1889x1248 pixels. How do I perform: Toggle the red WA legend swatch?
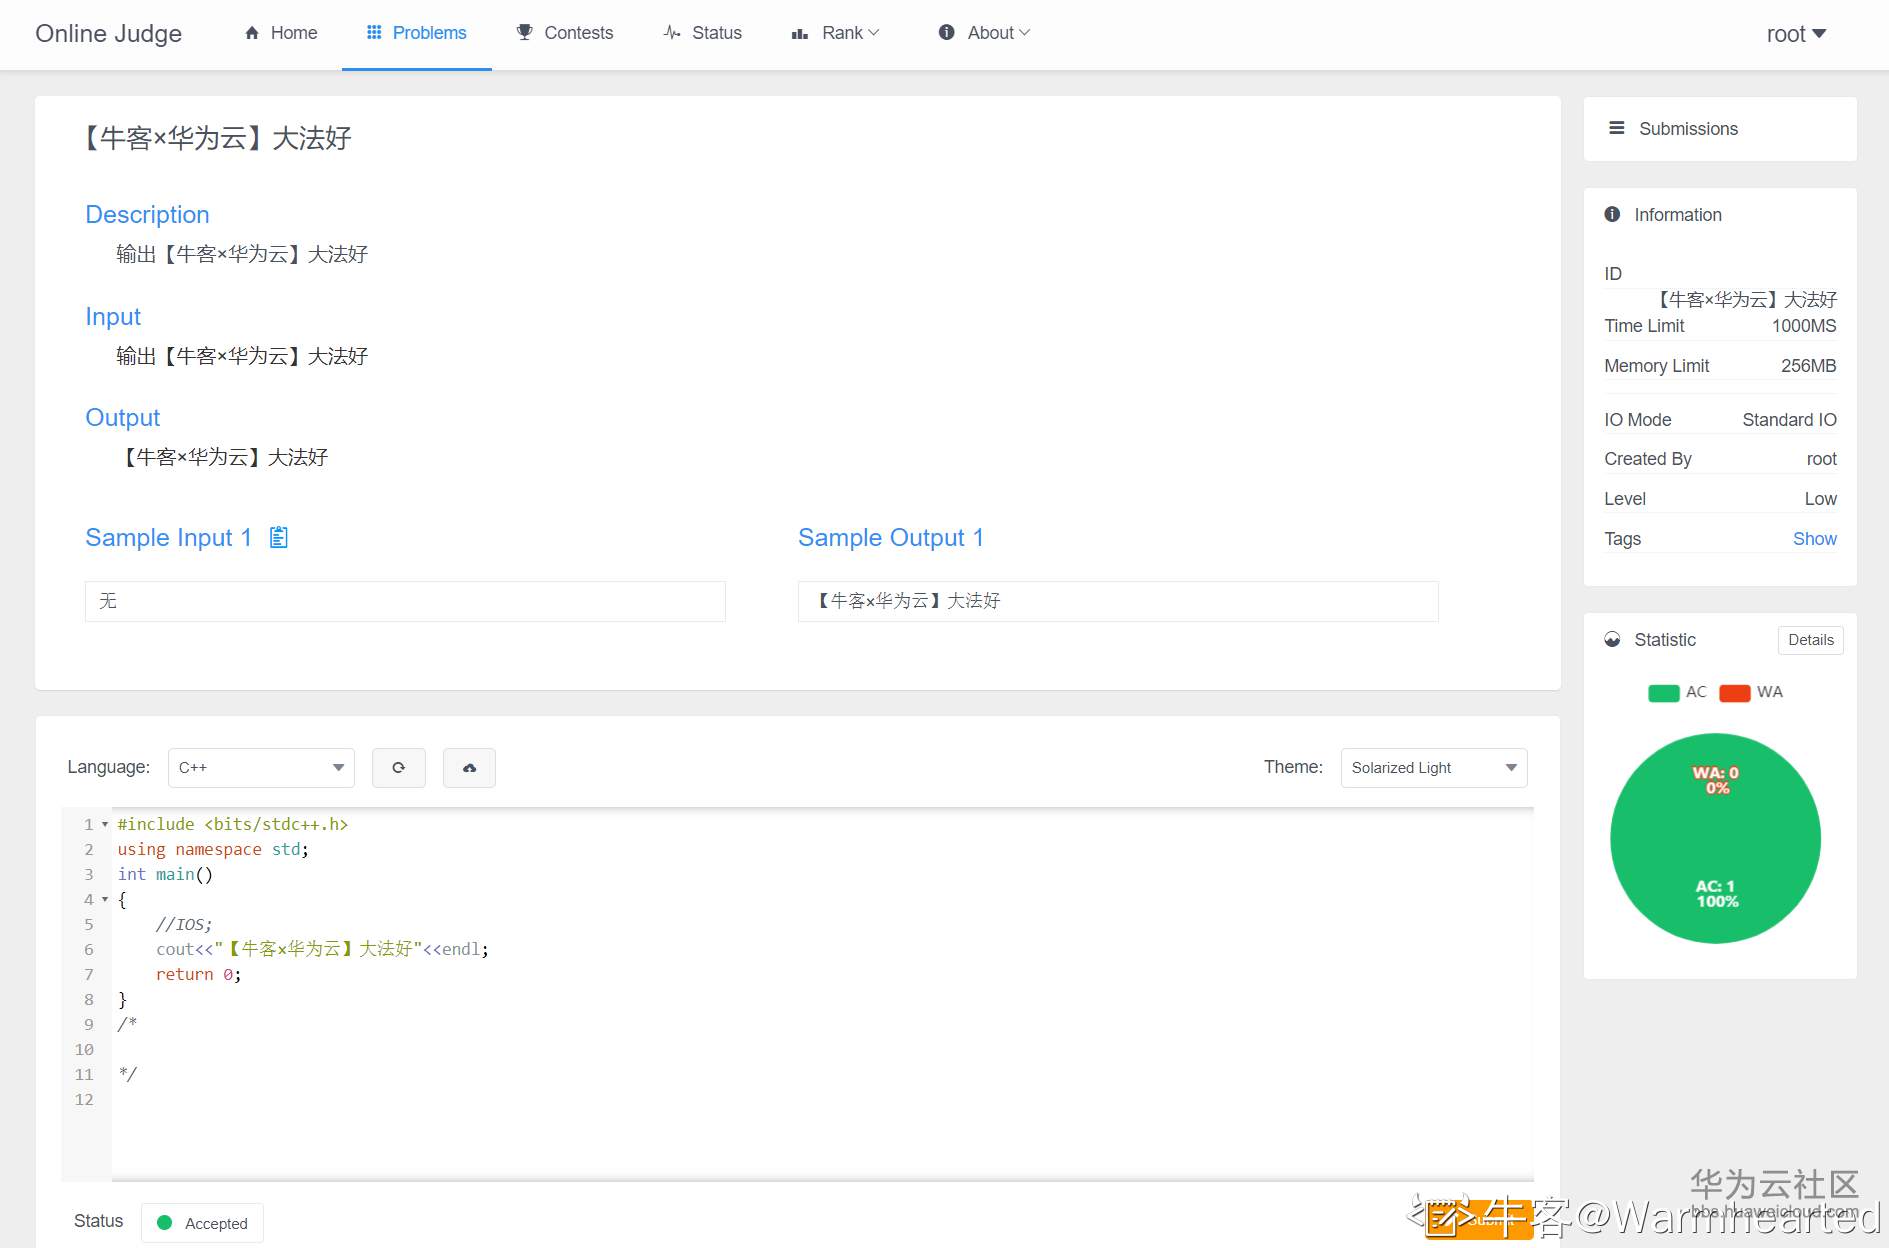pyautogui.click(x=1735, y=693)
